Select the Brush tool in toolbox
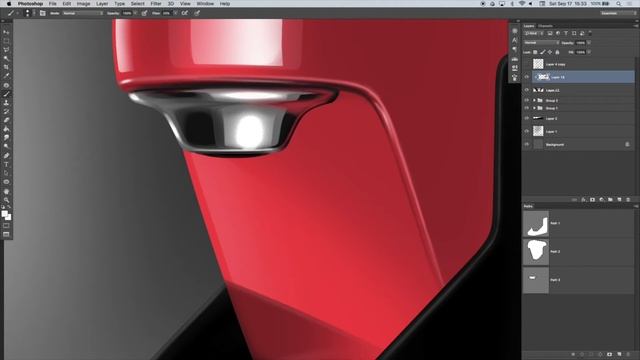 [x=6, y=94]
